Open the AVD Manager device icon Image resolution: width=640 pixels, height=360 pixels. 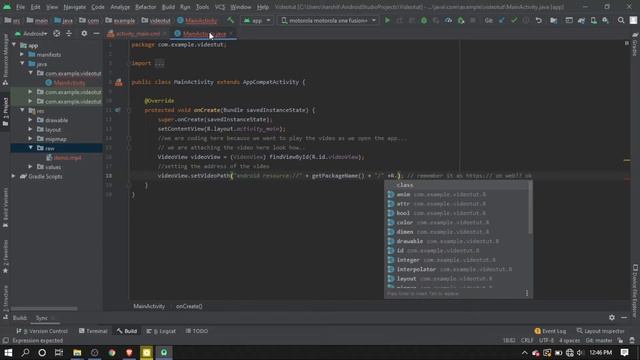(x=593, y=20)
